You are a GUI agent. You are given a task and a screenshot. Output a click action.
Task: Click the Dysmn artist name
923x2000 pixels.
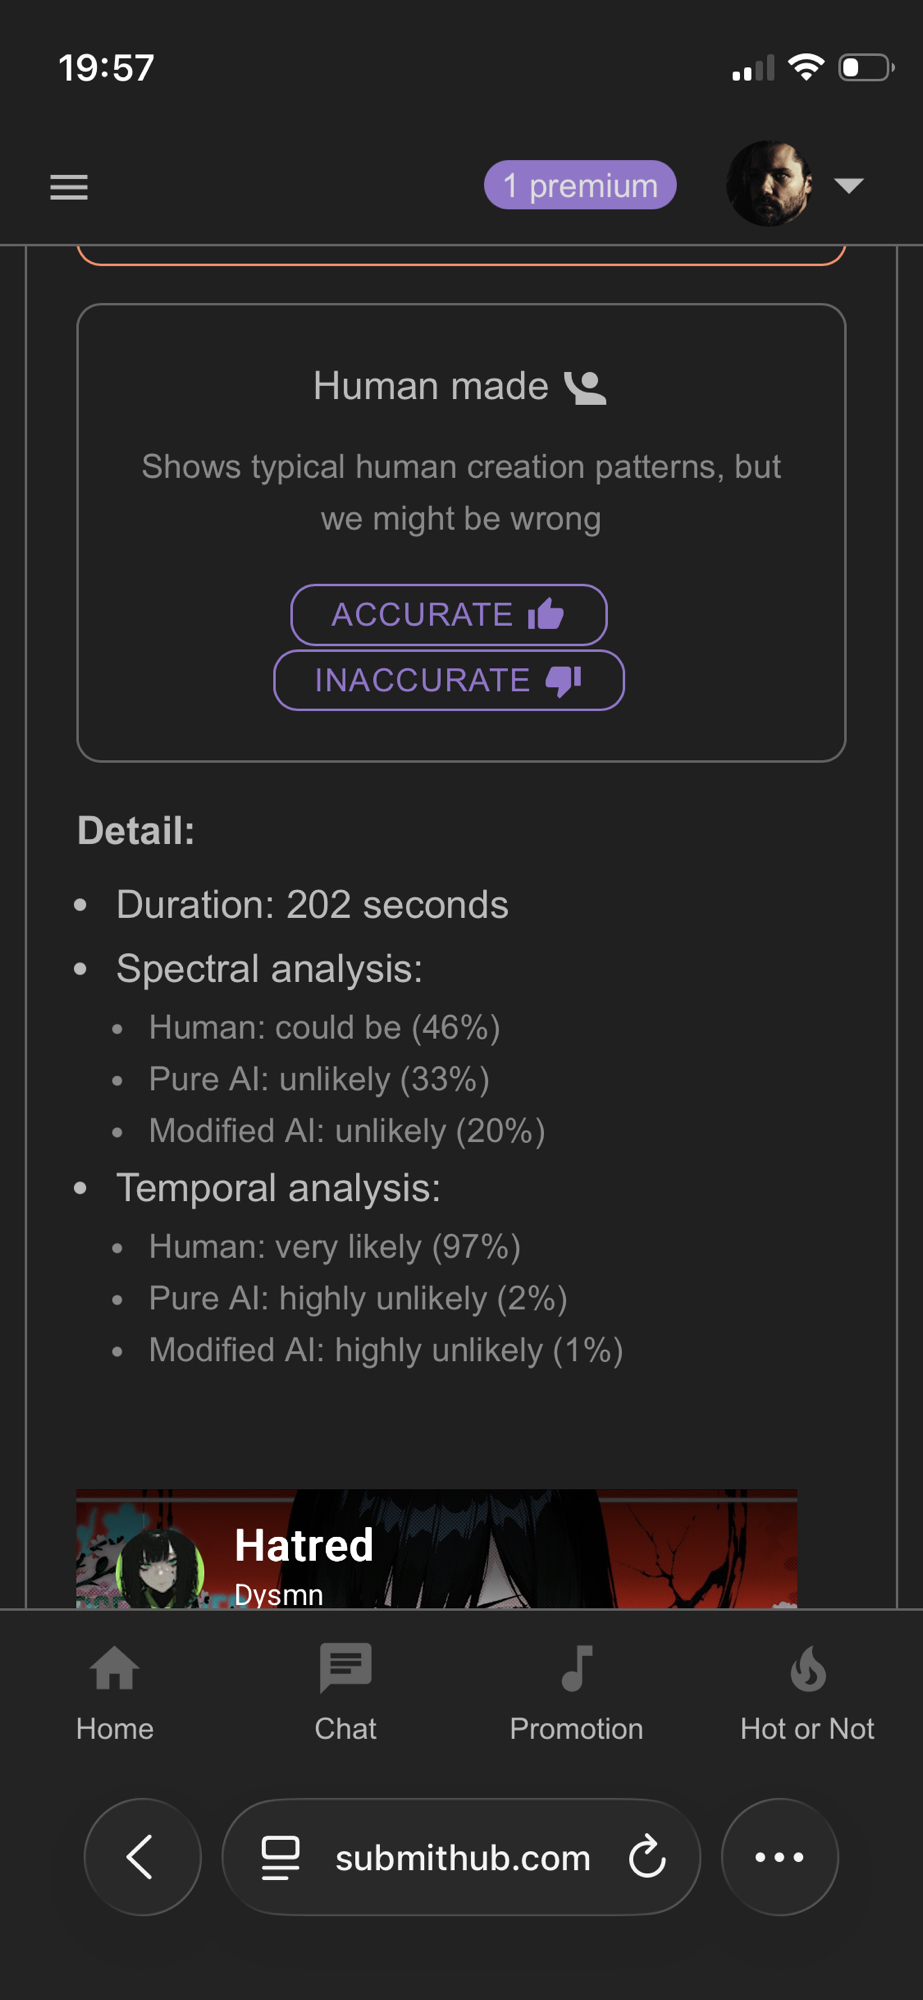tap(278, 1594)
